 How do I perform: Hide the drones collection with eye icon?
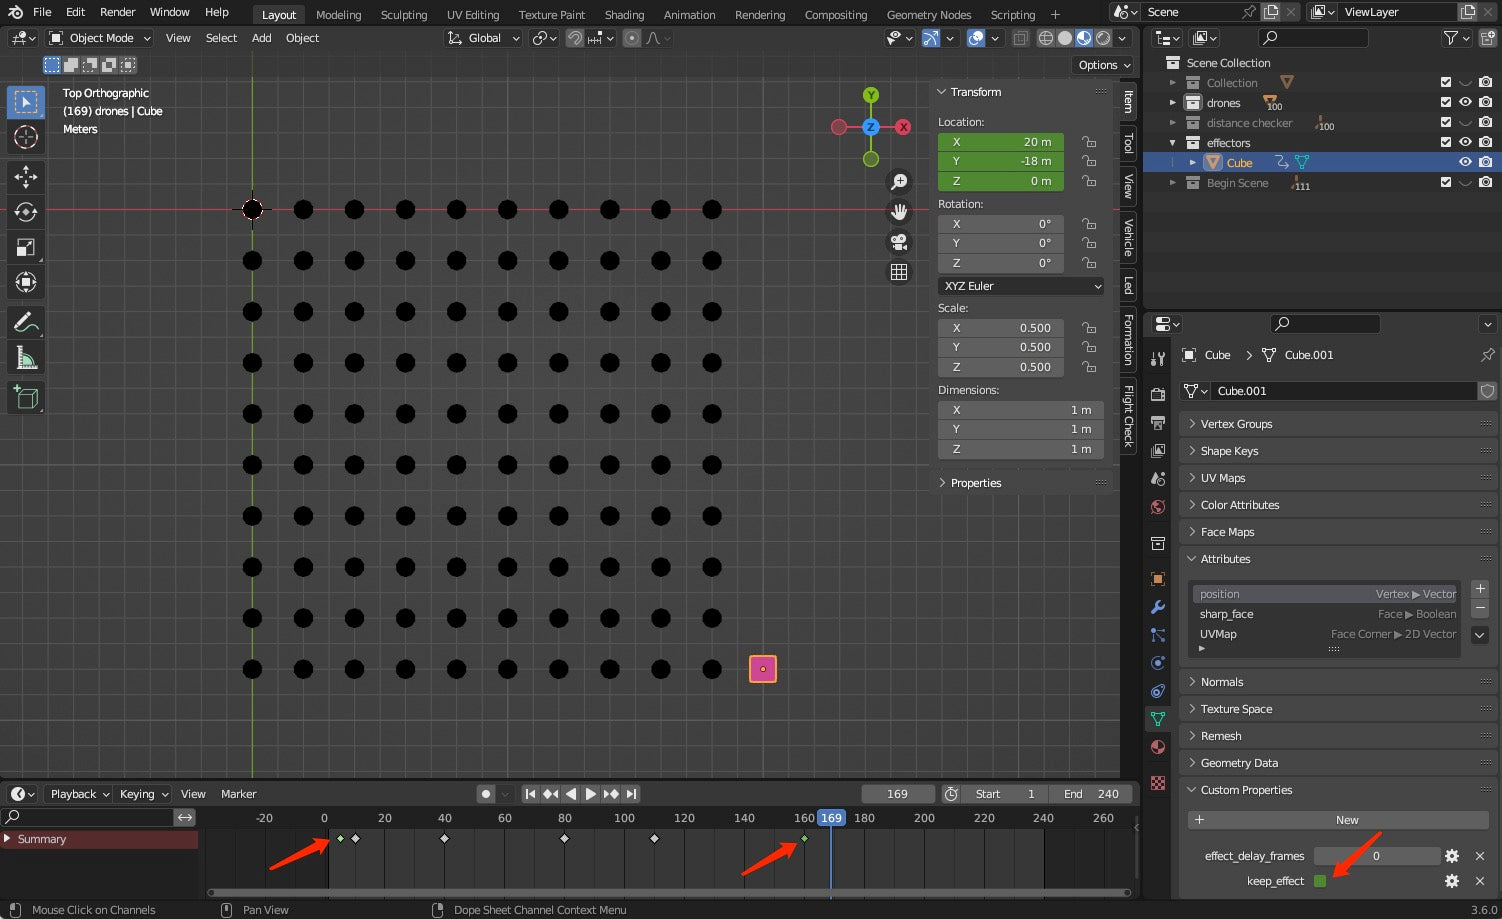tap(1465, 103)
